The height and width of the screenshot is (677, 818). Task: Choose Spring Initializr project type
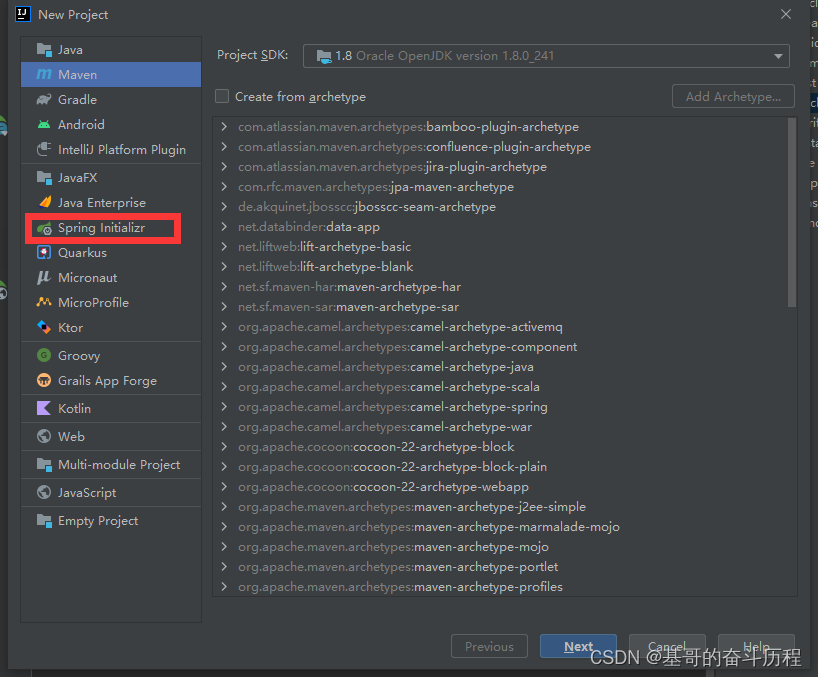111,228
